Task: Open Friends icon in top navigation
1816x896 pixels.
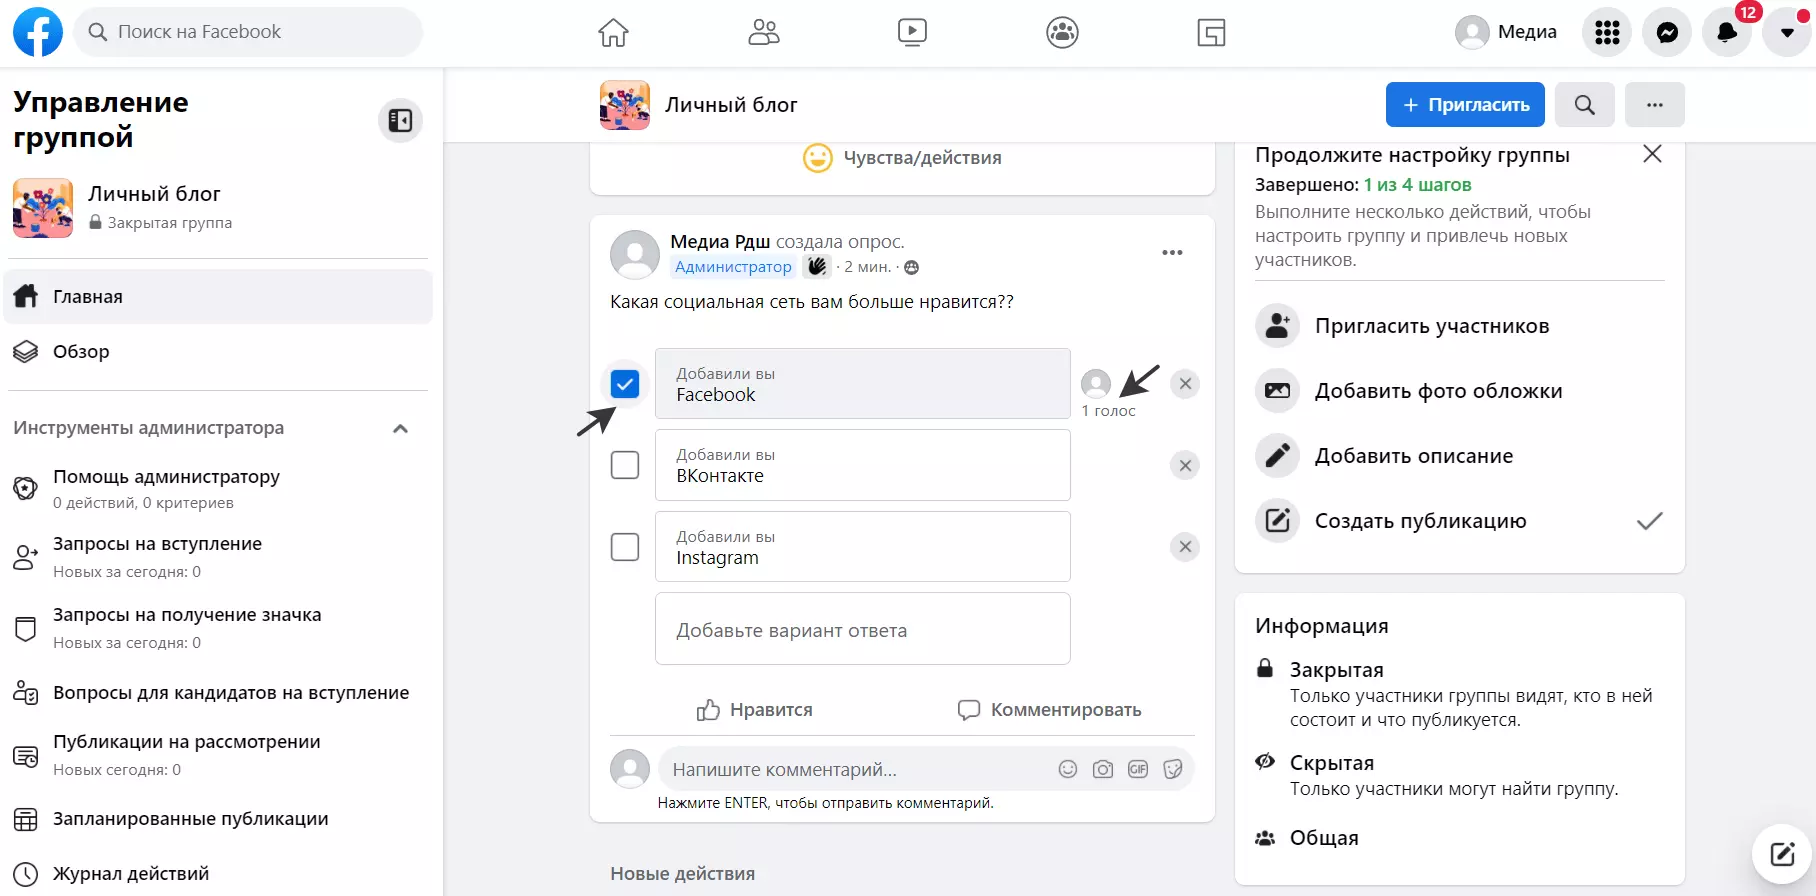Action: click(764, 33)
